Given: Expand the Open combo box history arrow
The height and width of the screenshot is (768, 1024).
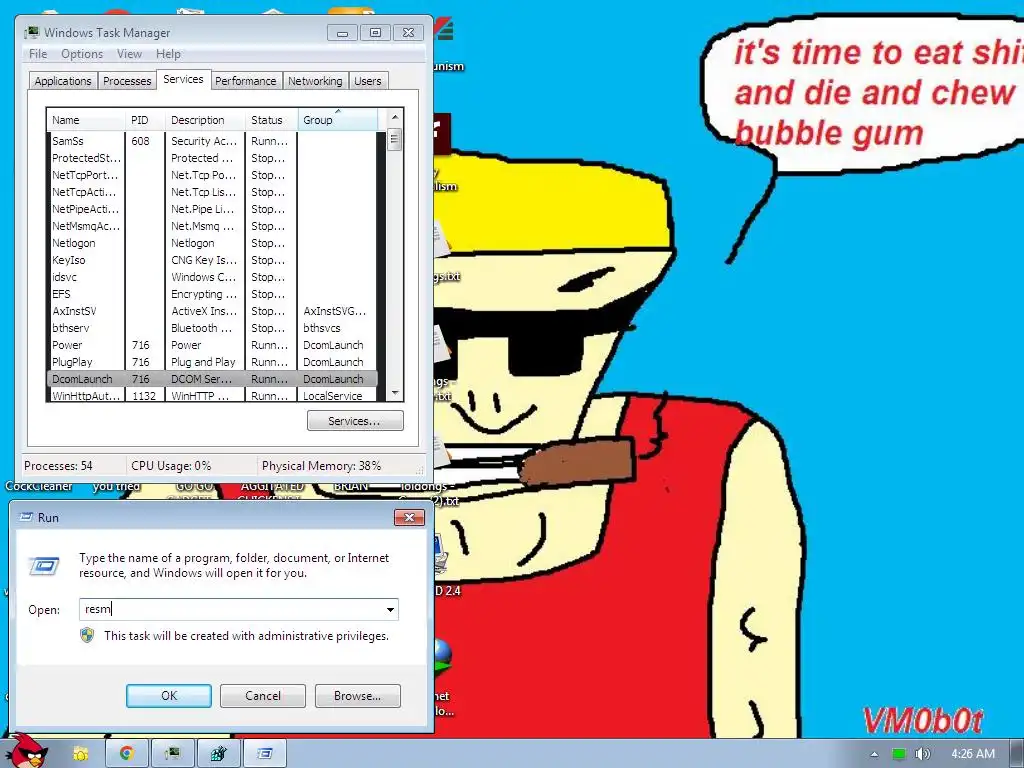Looking at the screenshot, I should (390, 609).
